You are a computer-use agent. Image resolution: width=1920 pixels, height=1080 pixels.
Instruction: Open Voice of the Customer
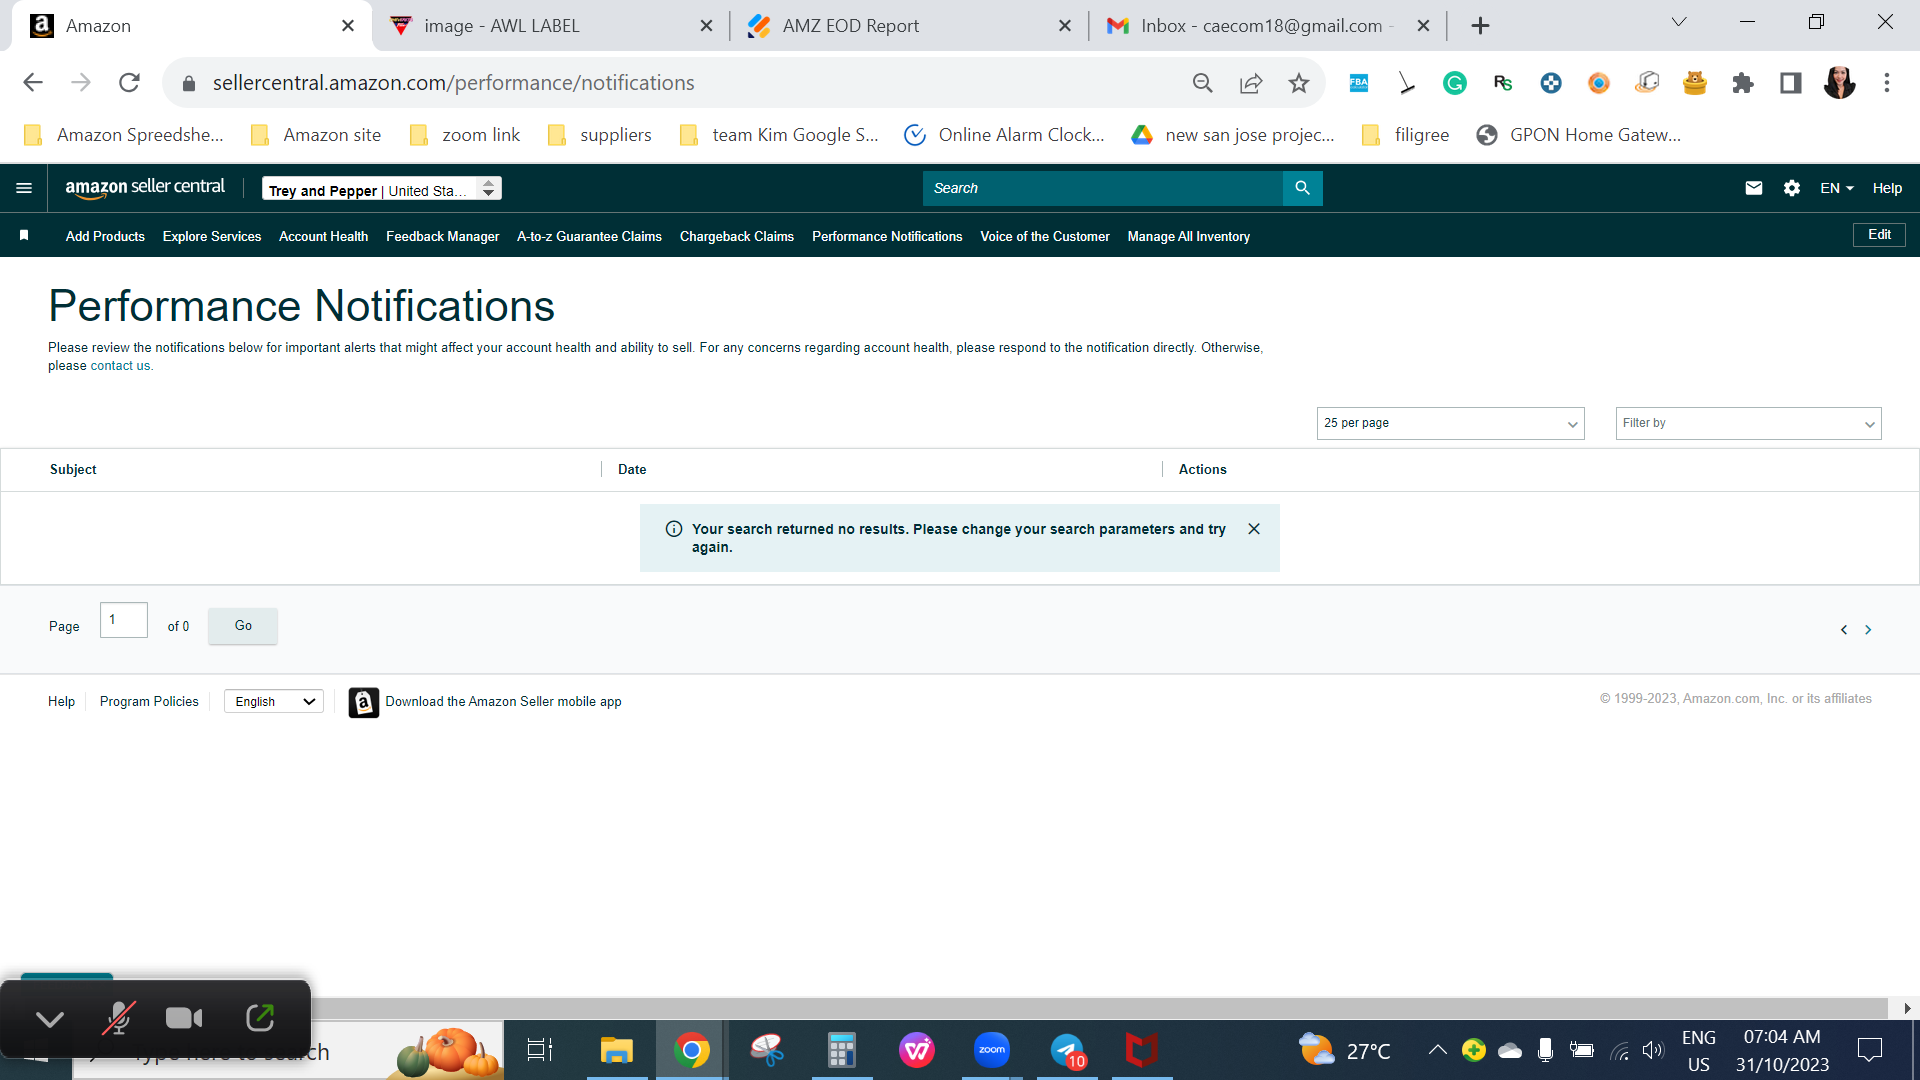tap(1045, 237)
